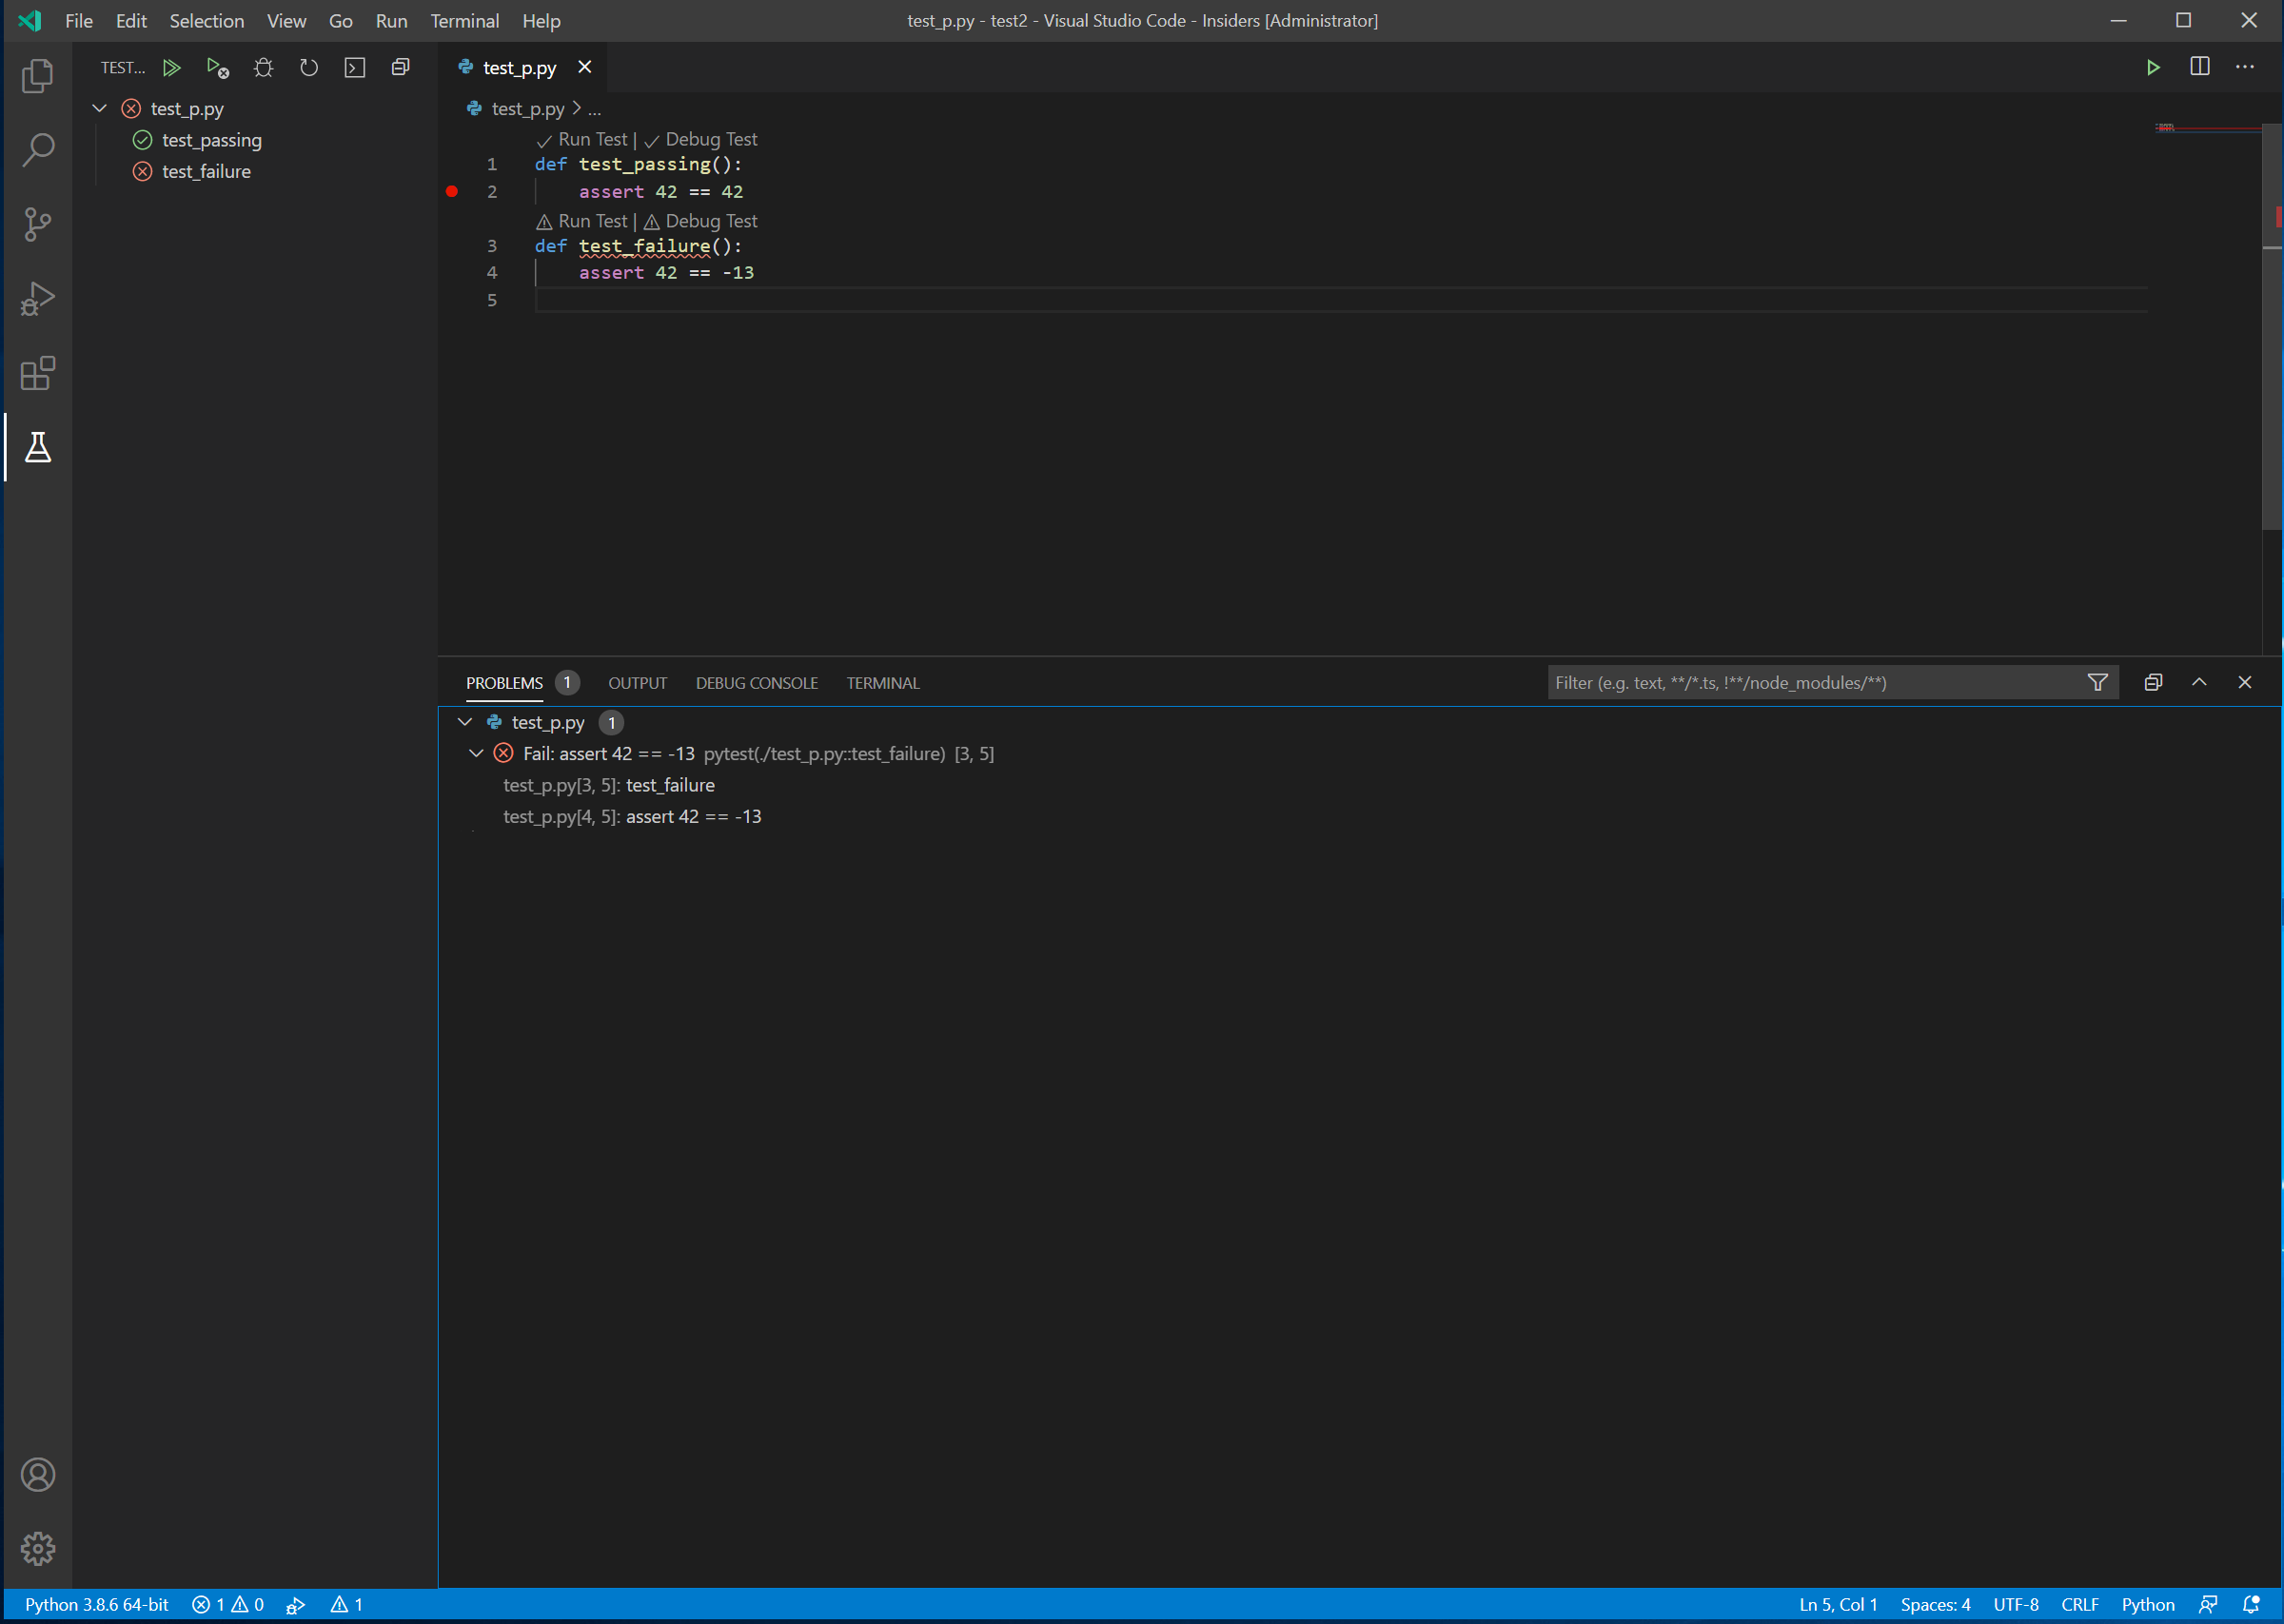Viewport: 2284px width, 1624px height.
Task: Open the Terminal menu
Action: (463, 20)
